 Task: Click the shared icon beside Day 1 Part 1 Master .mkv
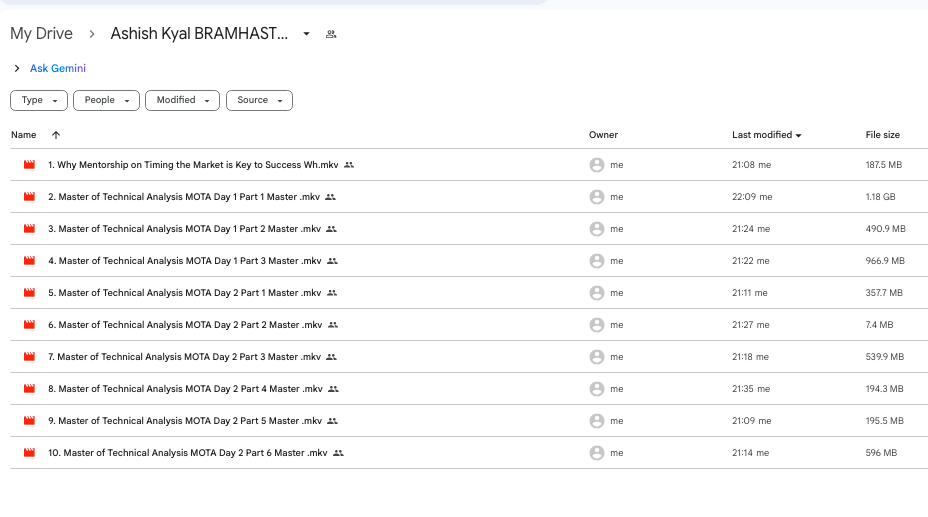click(x=330, y=197)
